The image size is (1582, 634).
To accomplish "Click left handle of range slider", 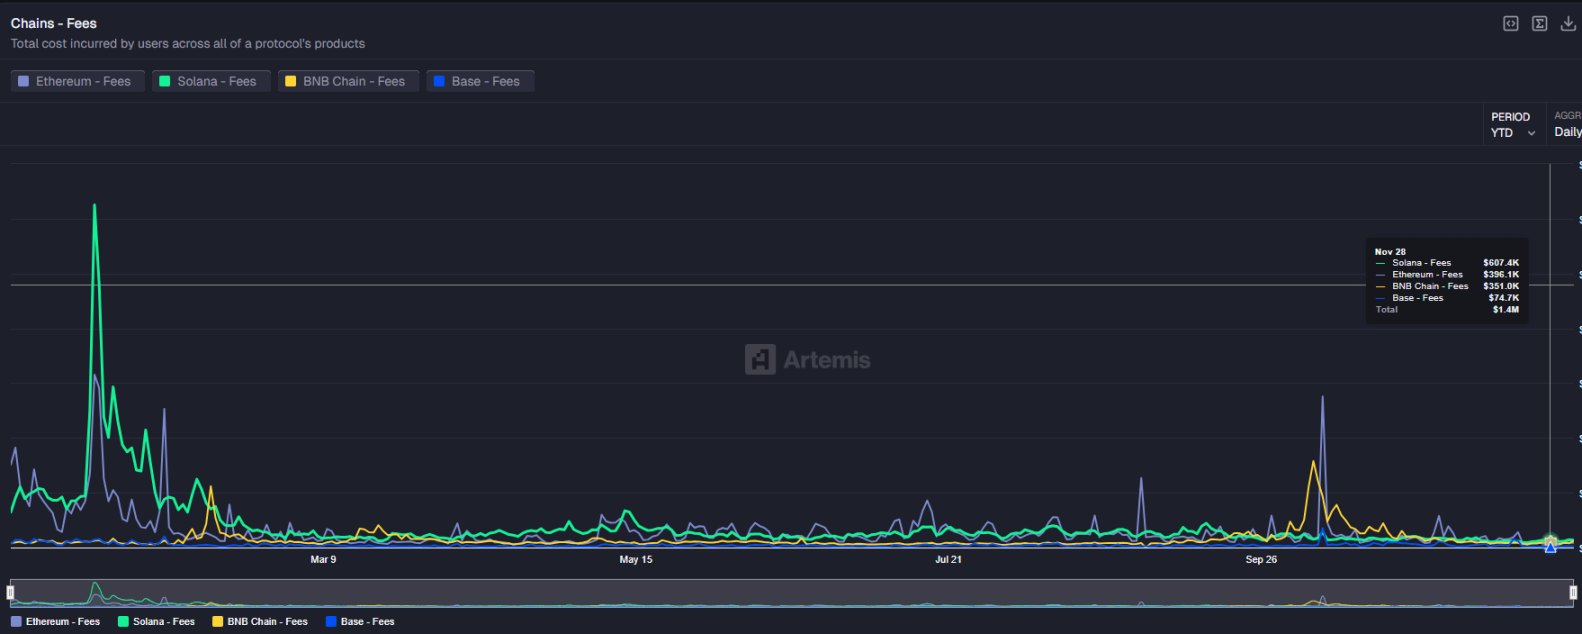I will pyautogui.click(x=11, y=592).
